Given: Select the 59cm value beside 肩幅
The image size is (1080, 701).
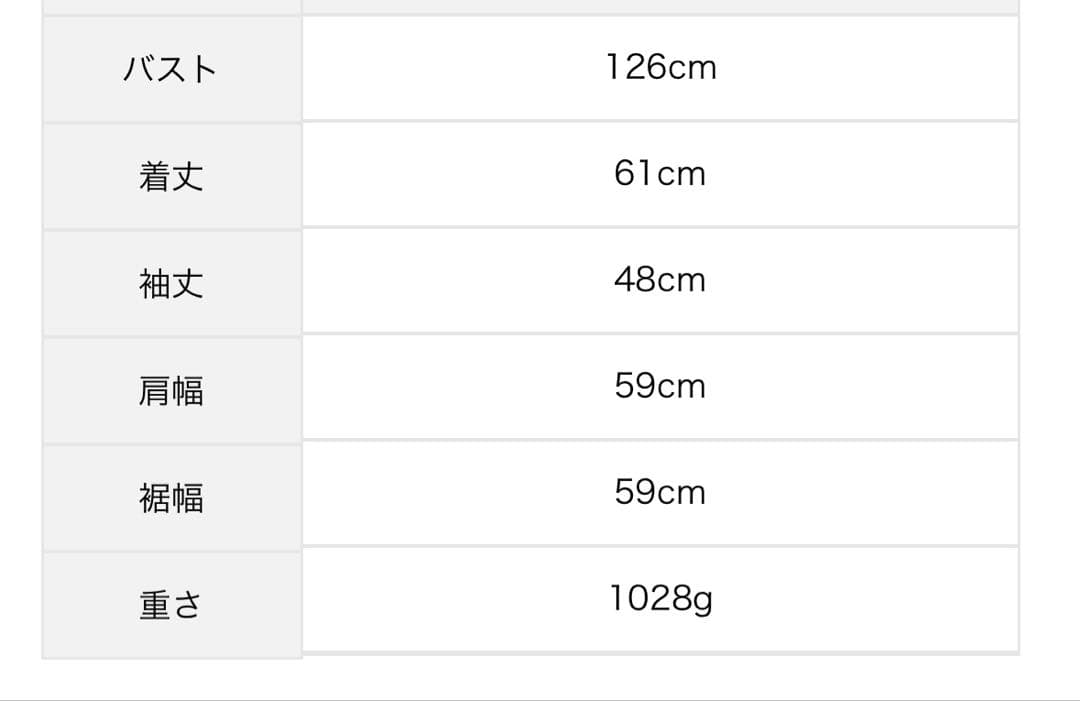Looking at the screenshot, I should tap(660, 386).
